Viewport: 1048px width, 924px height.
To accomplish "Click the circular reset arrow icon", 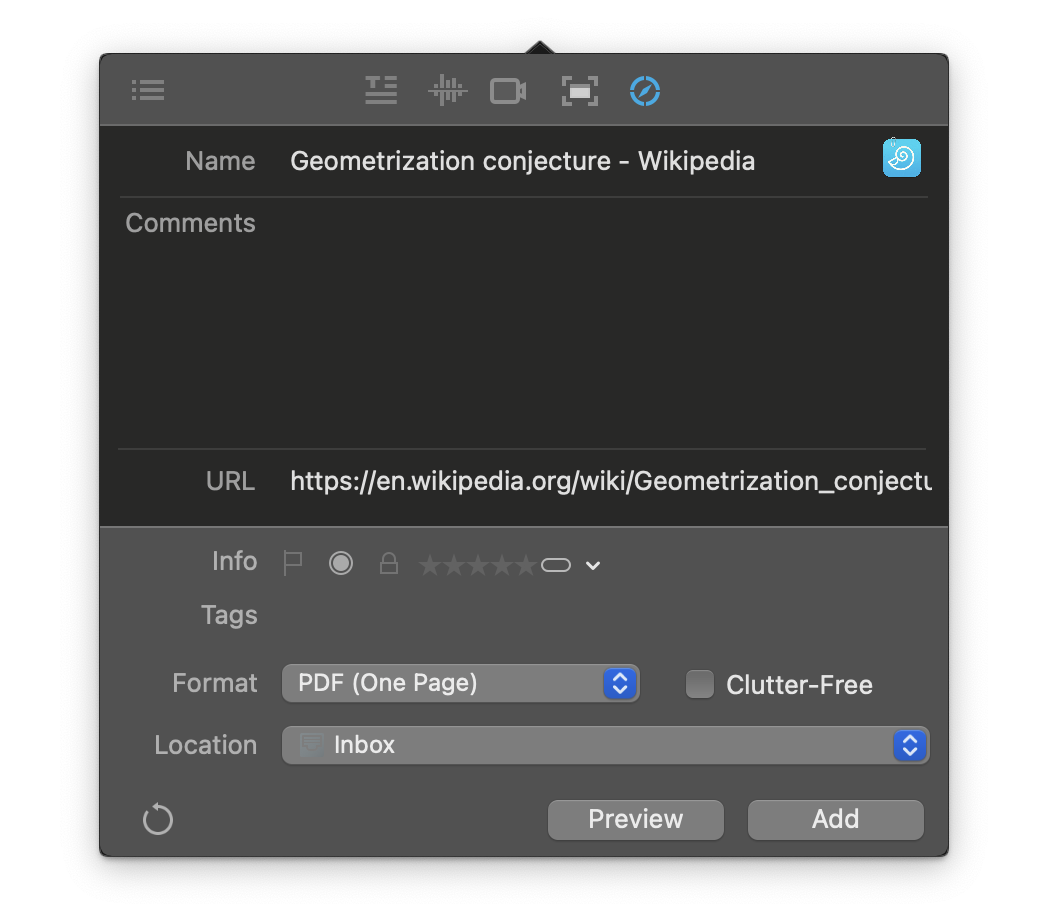I will tap(158, 820).
